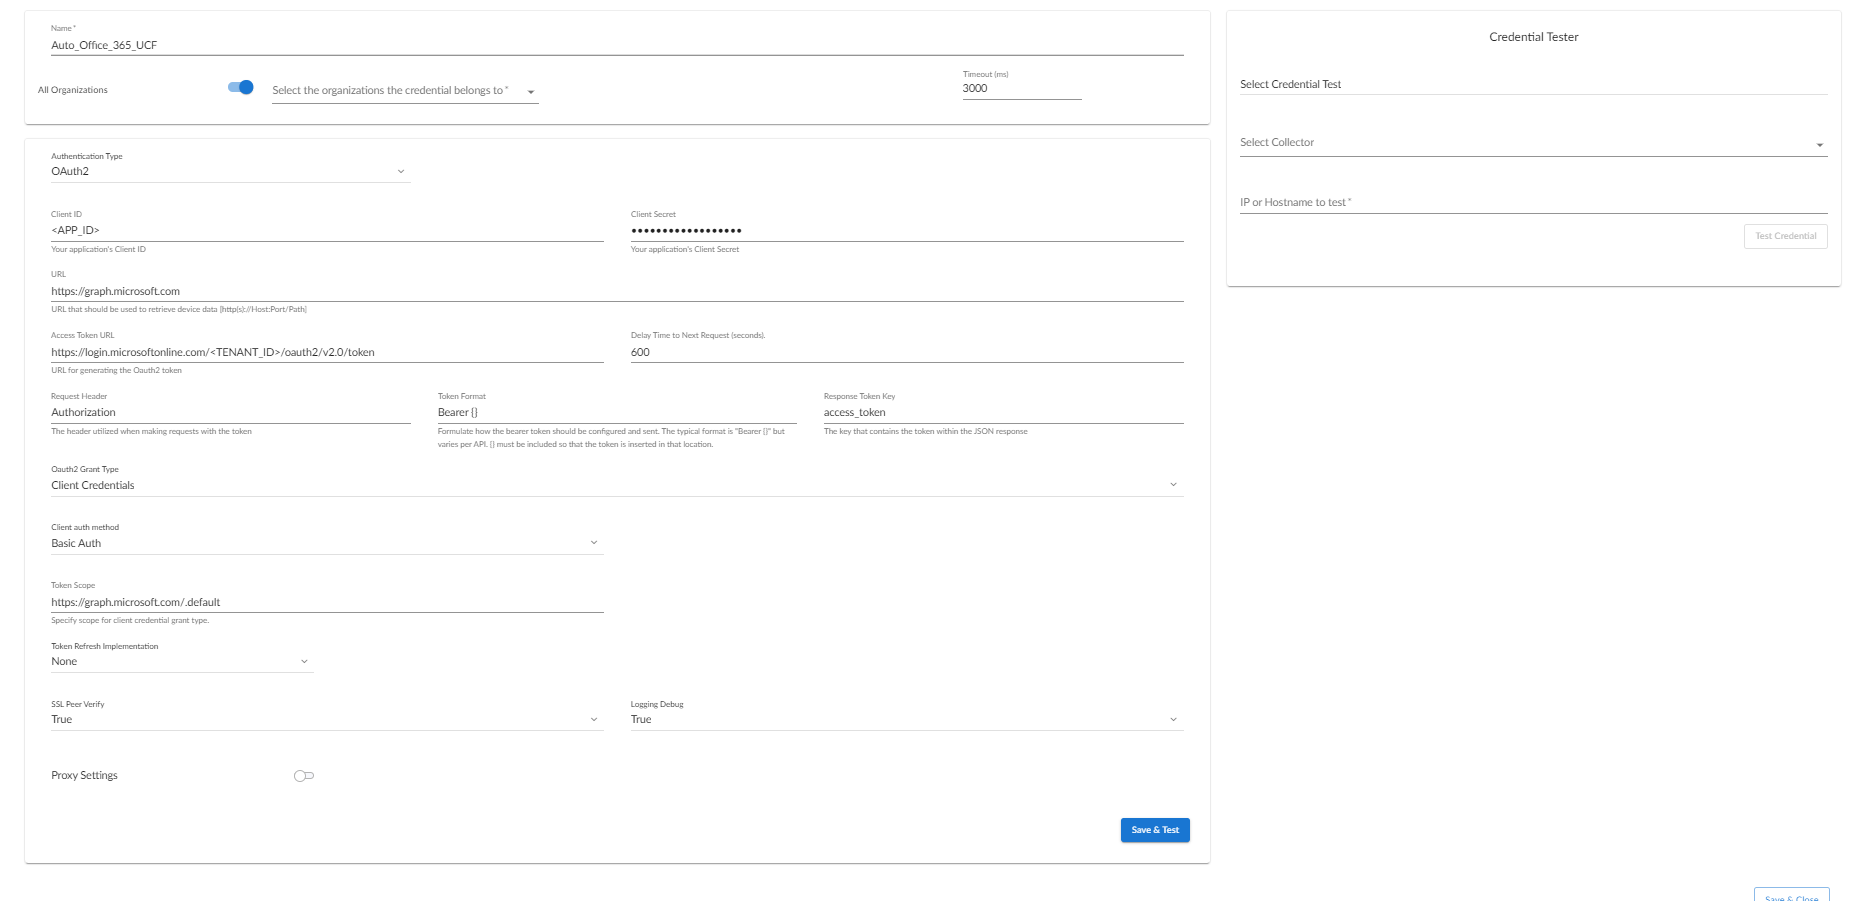Click the Delay Time to Next Request field
This screenshot has width=1849, height=901.
point(907,352)
